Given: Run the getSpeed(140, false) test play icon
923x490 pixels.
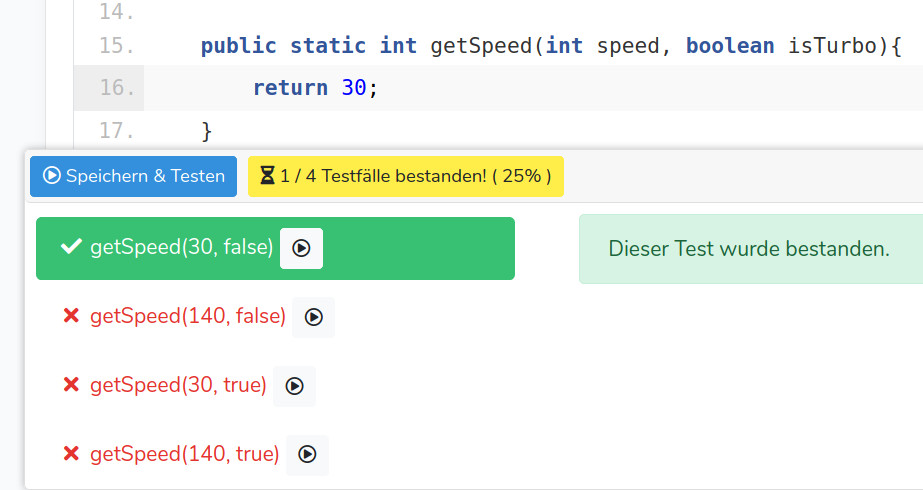Looking at the screenshot, I should pyautogui.click(x=313, y=317).
